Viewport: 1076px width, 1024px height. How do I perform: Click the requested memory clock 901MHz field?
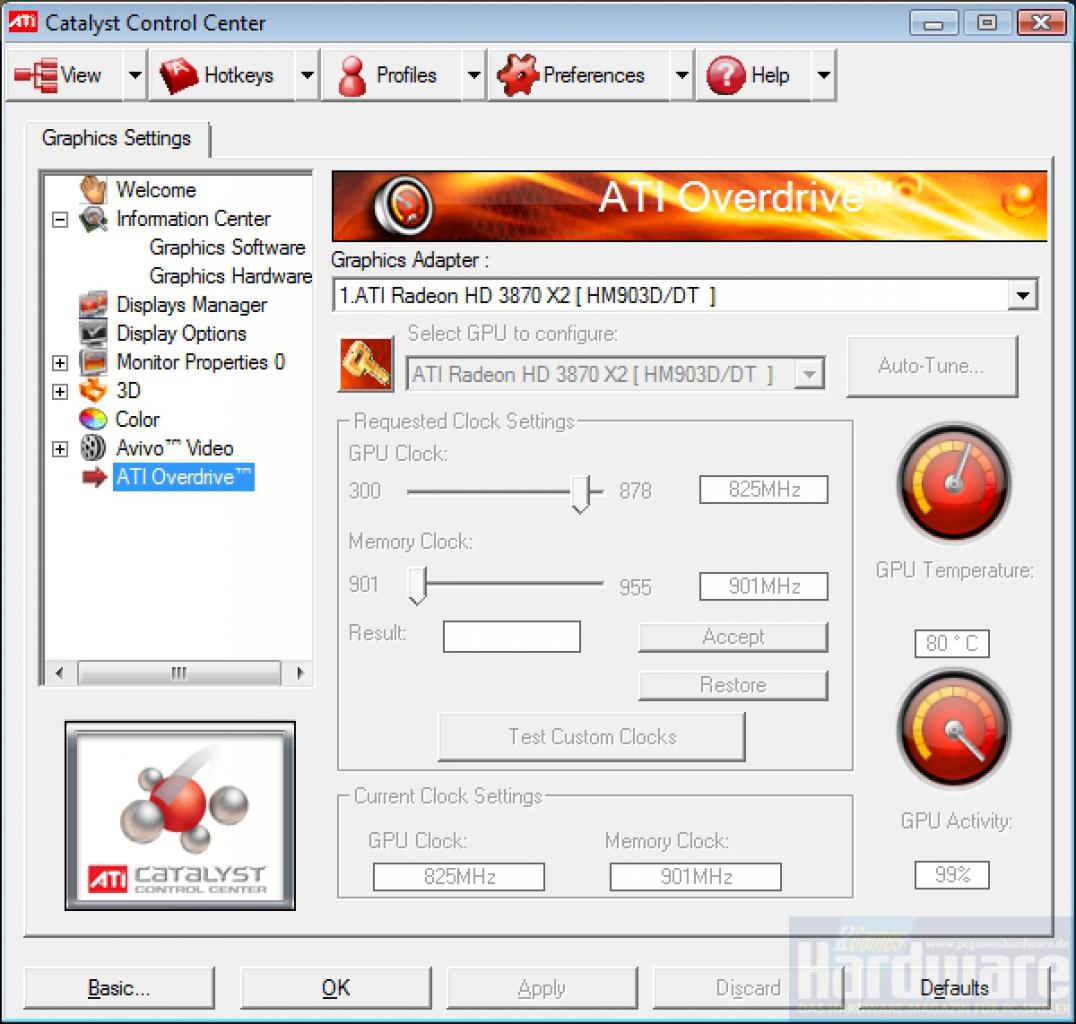pyautogui.click(x=764, y=586)
